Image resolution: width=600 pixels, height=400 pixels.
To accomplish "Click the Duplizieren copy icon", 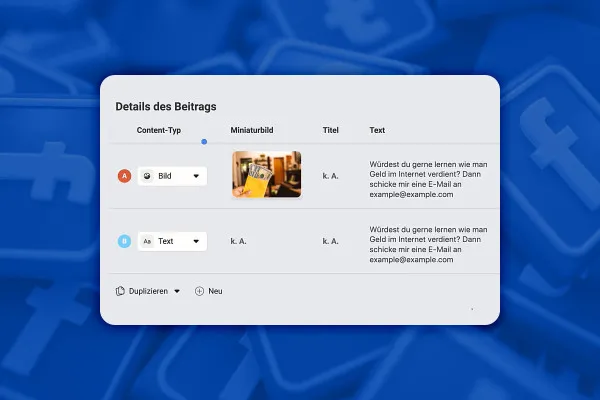I will pyautogui.click(x=120, y=291).
